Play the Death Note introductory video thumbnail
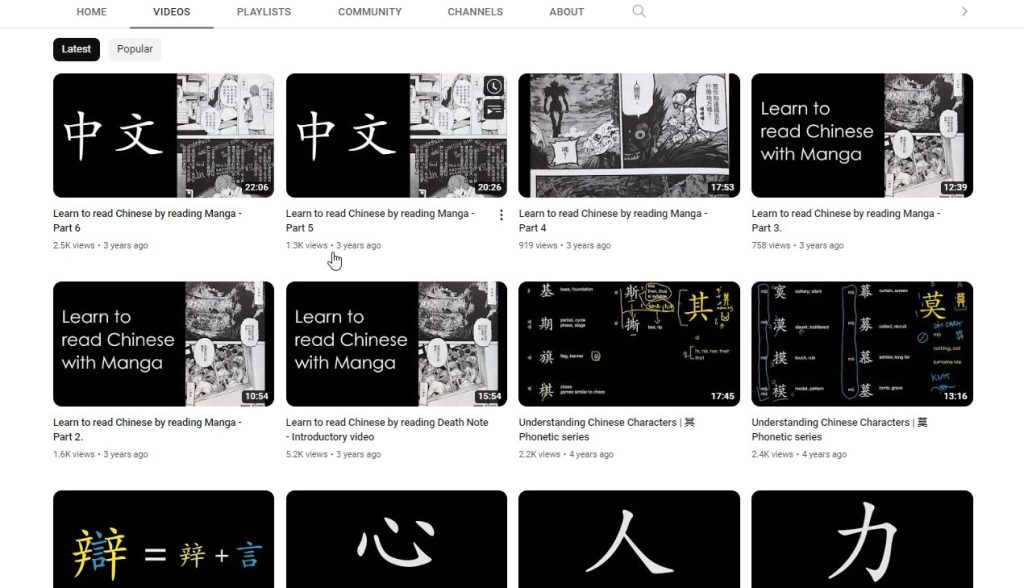1024x588 pixels. (x=396, y=344)
